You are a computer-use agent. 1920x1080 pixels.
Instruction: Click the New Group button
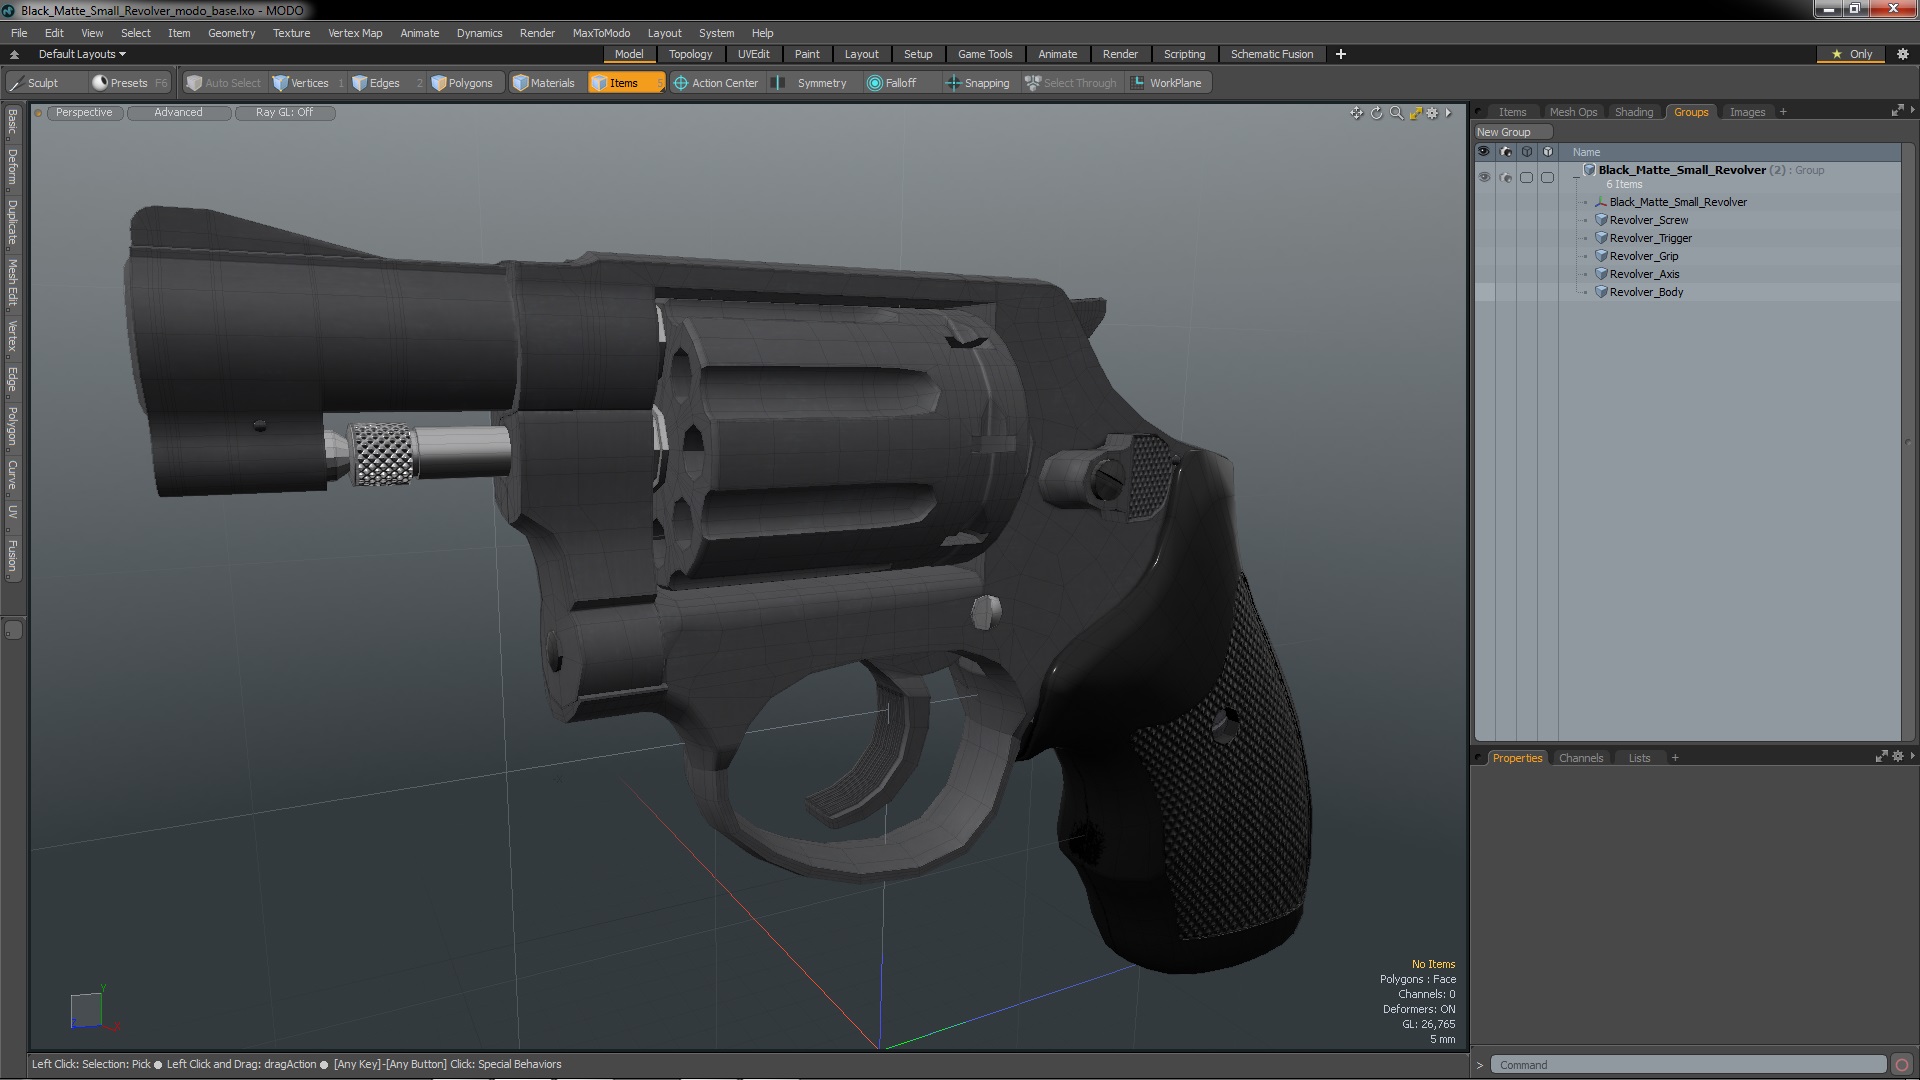1503,132
